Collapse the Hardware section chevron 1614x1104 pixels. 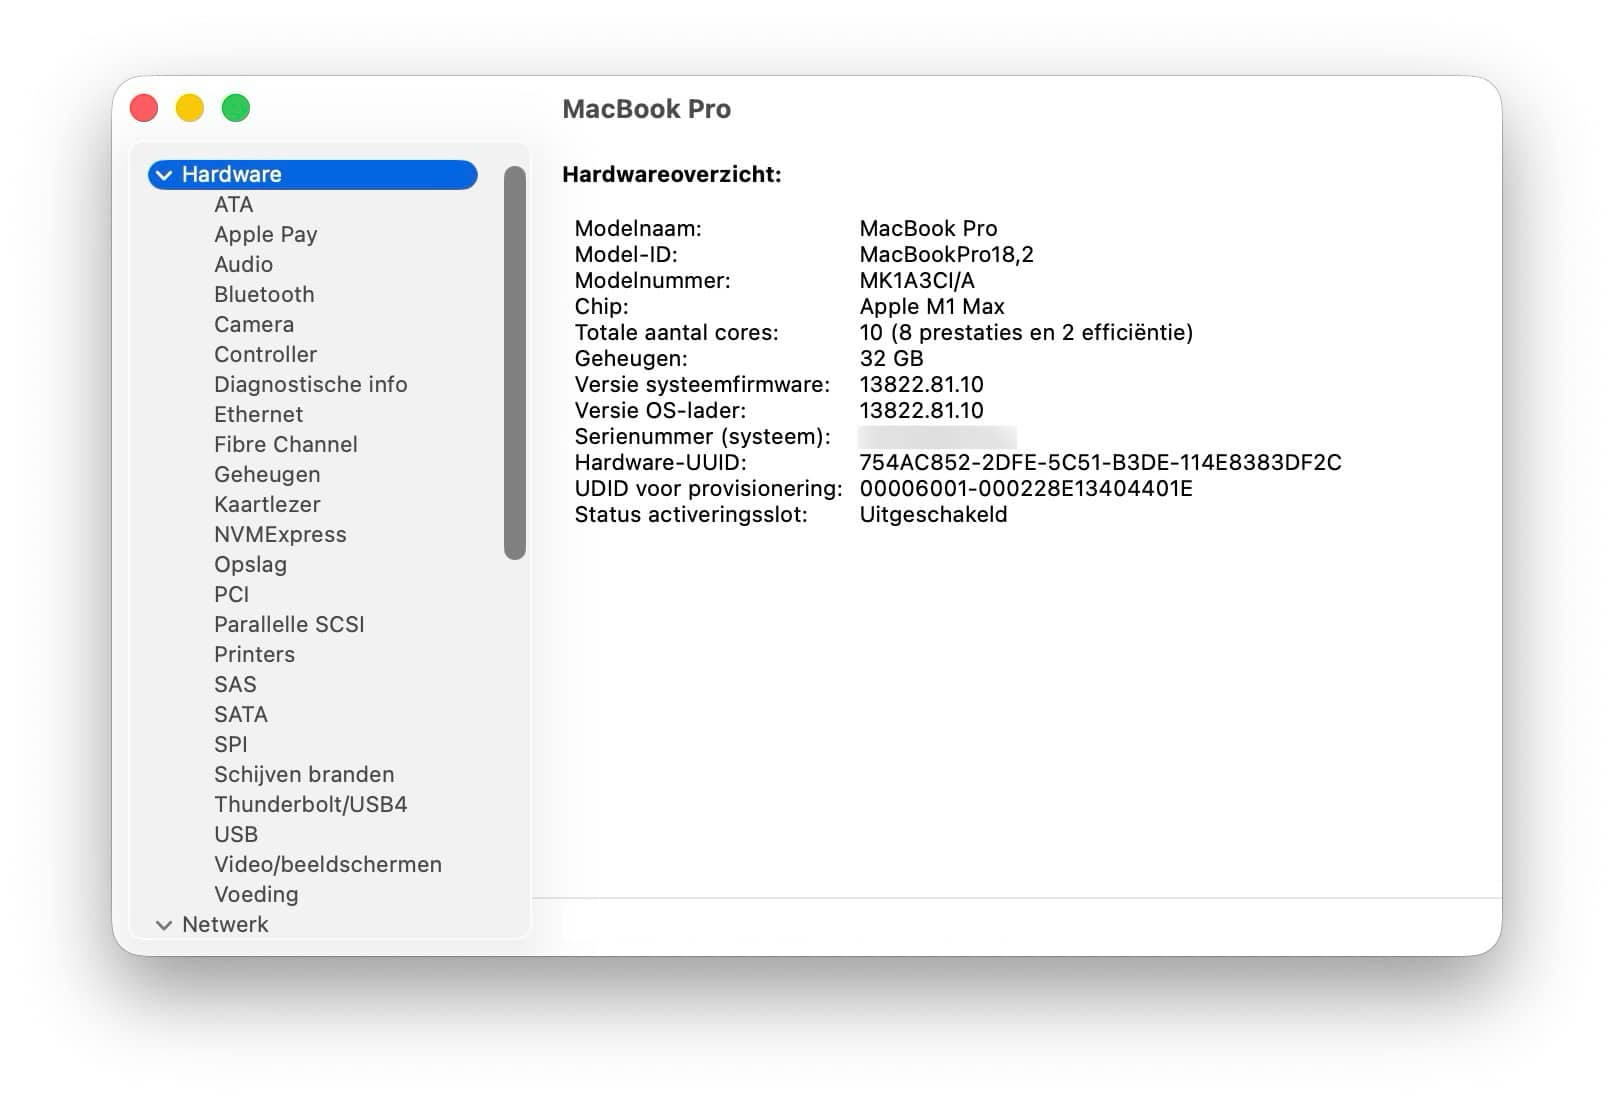click(x=164, y=175)
